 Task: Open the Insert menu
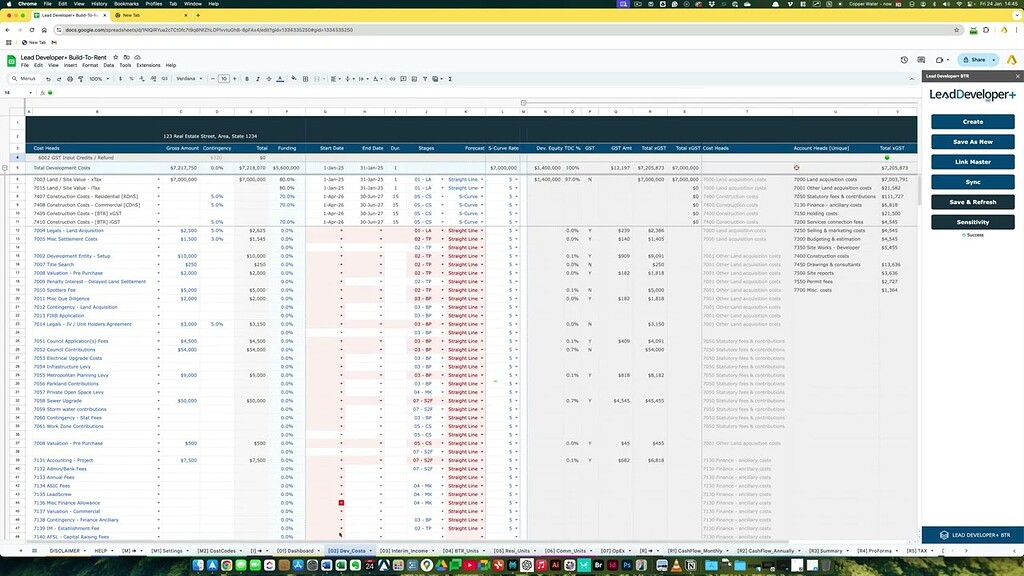point(70,65)
